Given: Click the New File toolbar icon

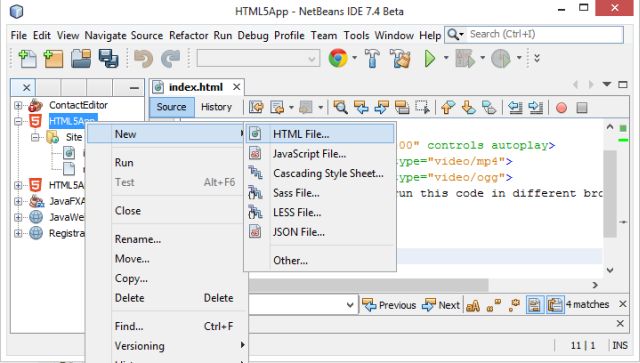Looking at the screenshot, I should tap(27, 59).
